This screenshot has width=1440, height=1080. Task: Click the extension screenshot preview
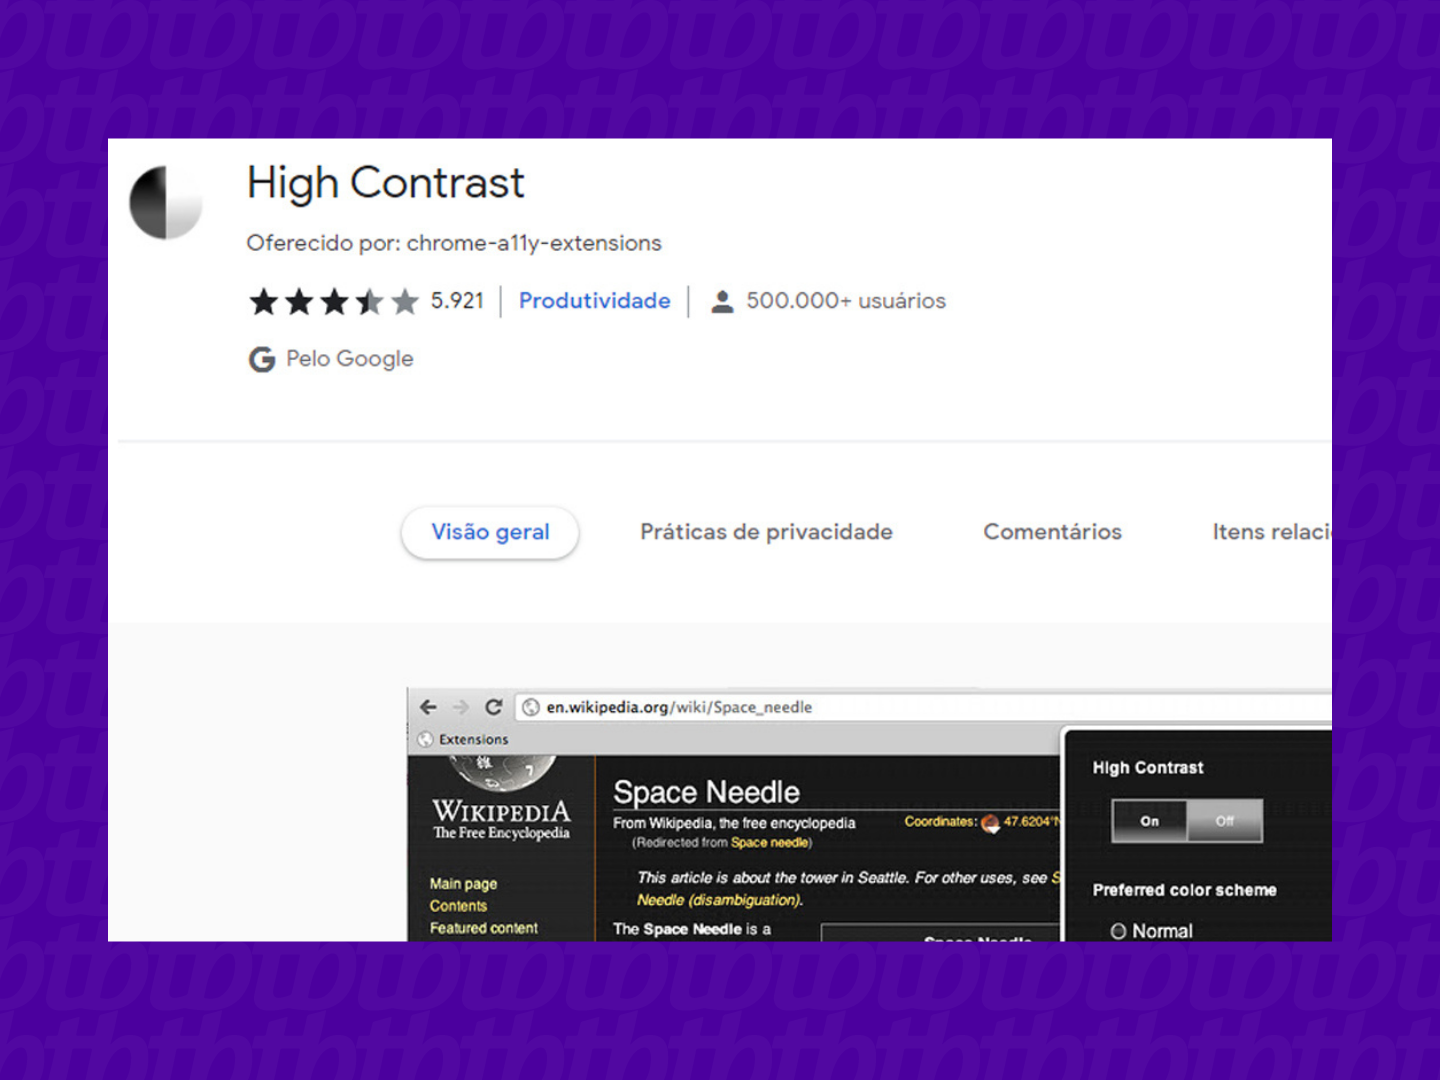coord(869,814)
